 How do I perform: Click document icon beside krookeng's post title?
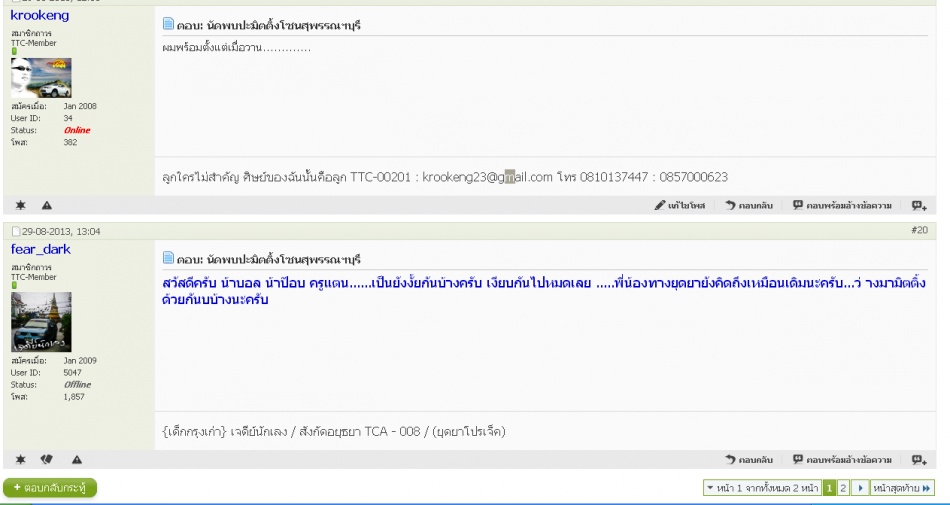pyautogui.click(x=168, y=24)
